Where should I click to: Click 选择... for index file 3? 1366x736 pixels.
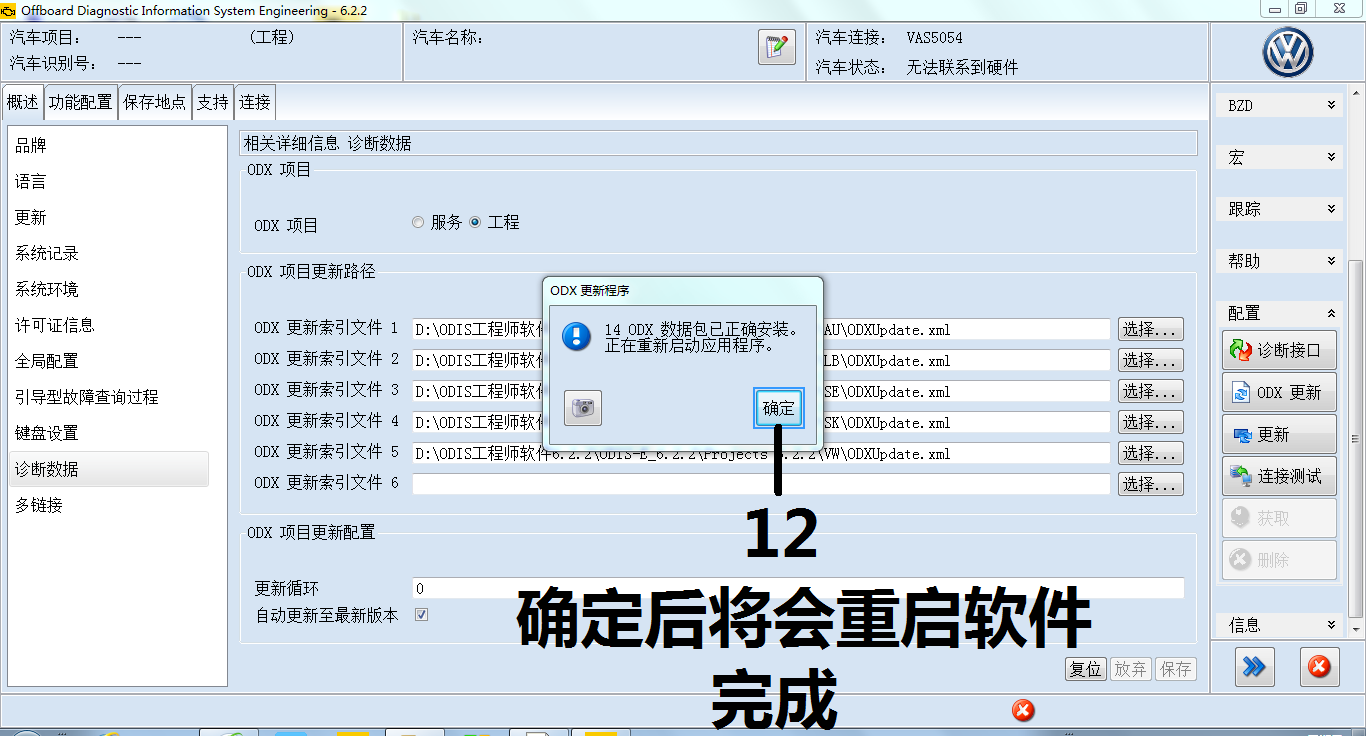point(1151,391)
